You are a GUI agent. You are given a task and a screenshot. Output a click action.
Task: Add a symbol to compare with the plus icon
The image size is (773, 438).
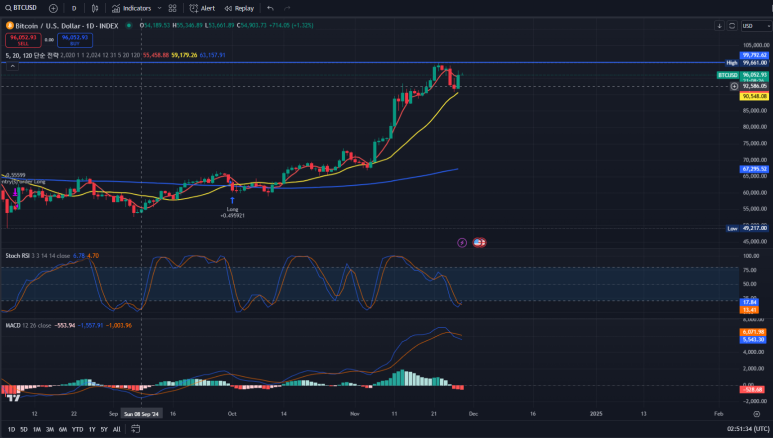(53, 8)
